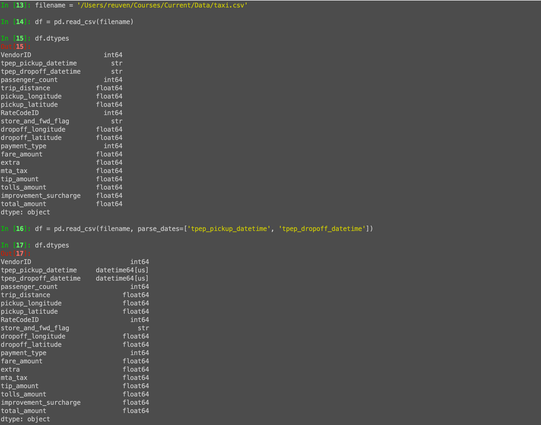The height and width of the screenshot is (425, 541).
Task: Select pickup_latitude in the Out[17] listing
Action: pyautogui.click(x=29, y=312)
